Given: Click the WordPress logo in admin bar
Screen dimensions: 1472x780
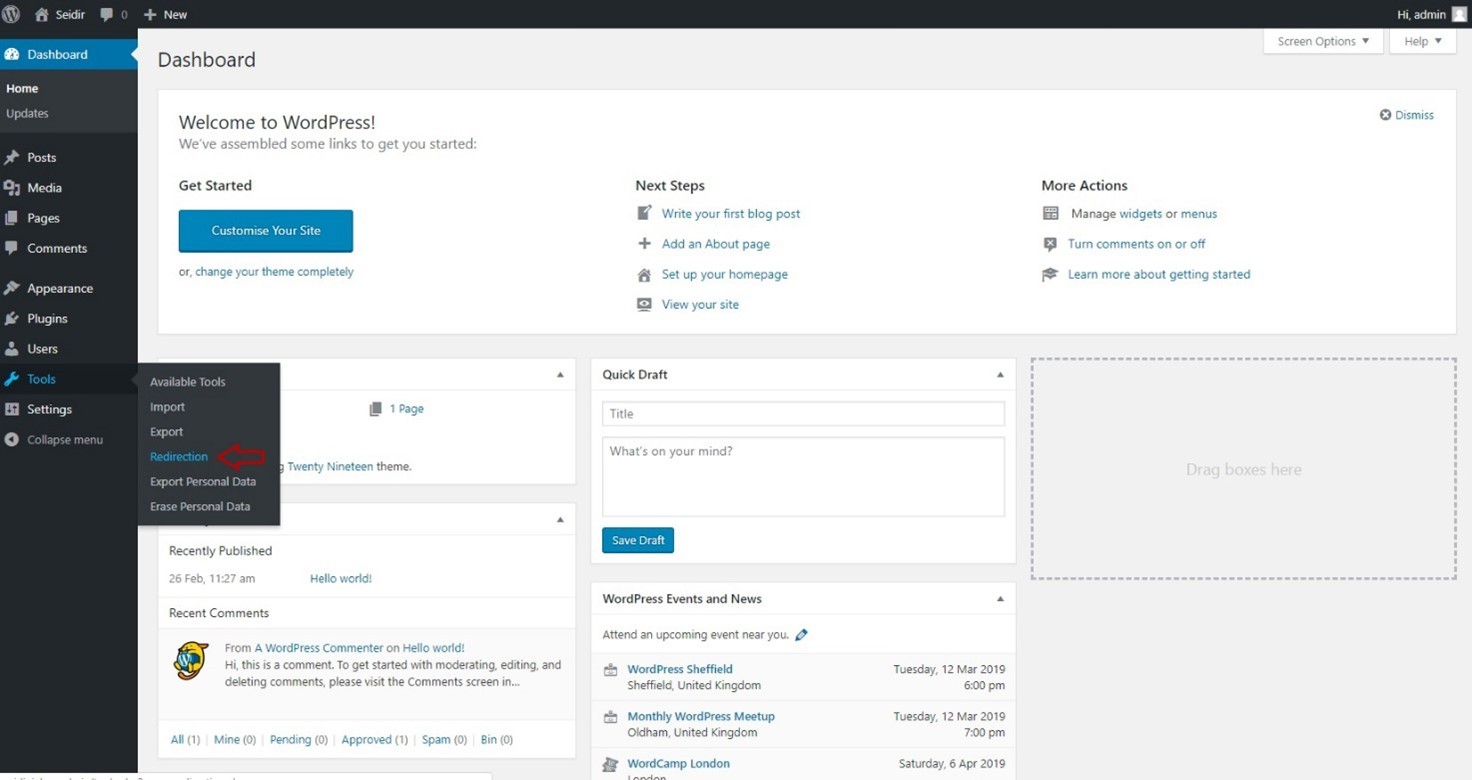Looking at the screenshot, I should pyautogui.click(x=11, y=14).
